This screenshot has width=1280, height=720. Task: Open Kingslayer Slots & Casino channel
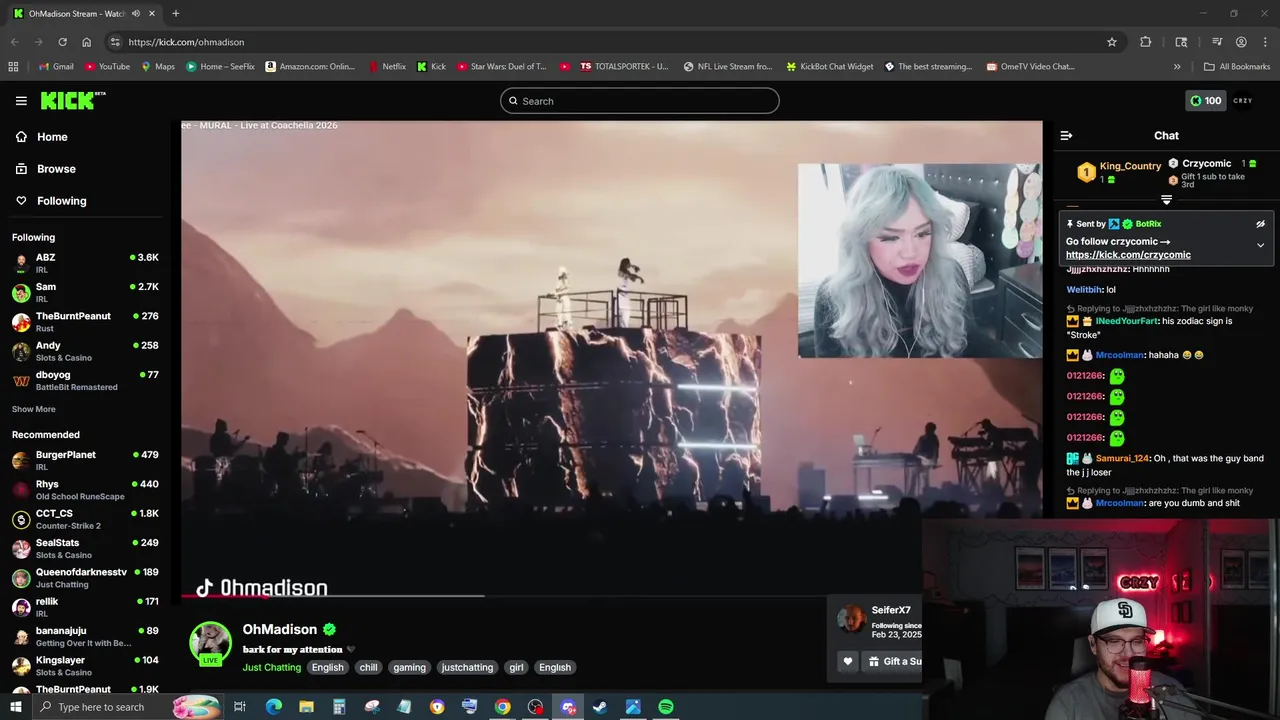pyautogui.click(x=85, y=665)
